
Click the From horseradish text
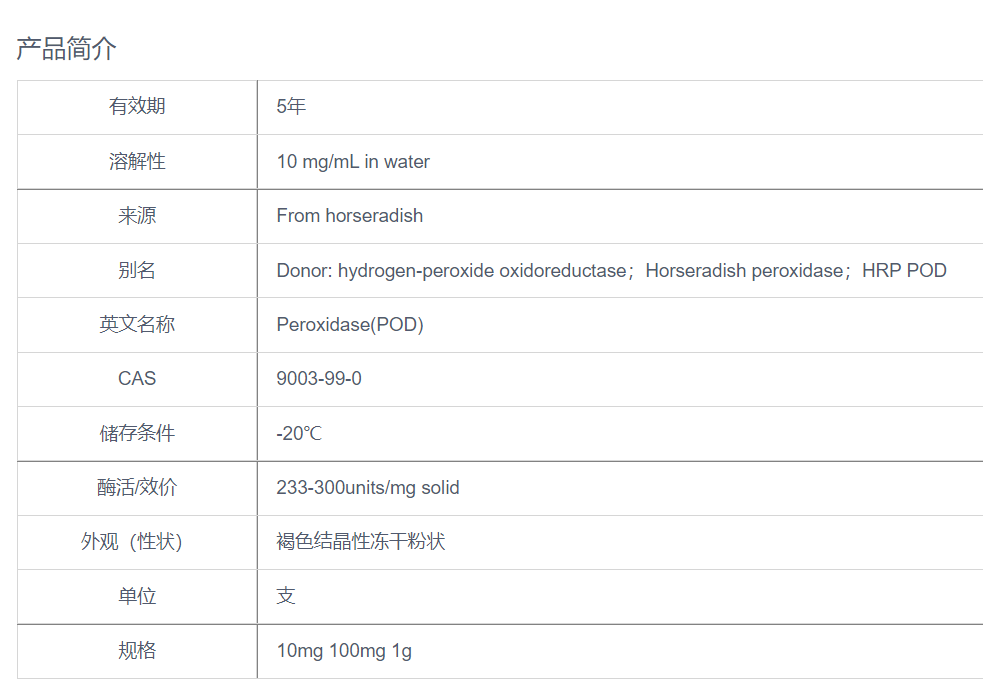(349, 215)
